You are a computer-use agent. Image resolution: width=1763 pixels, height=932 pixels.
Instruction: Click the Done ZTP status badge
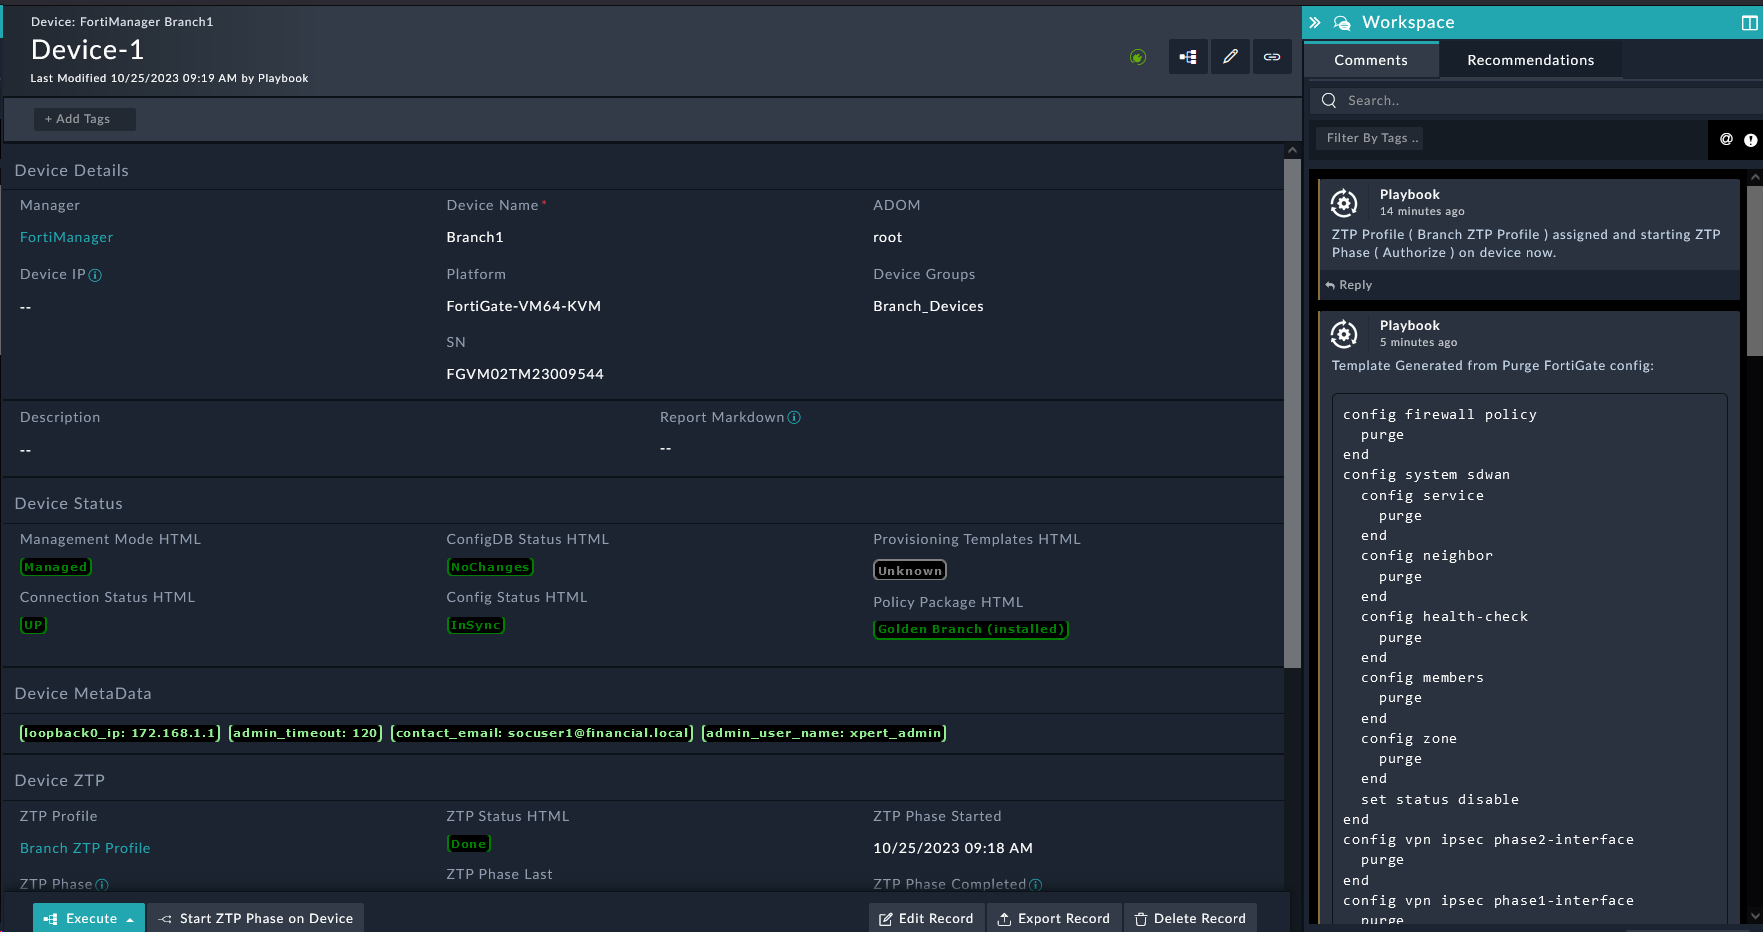(x=468, y=844)
